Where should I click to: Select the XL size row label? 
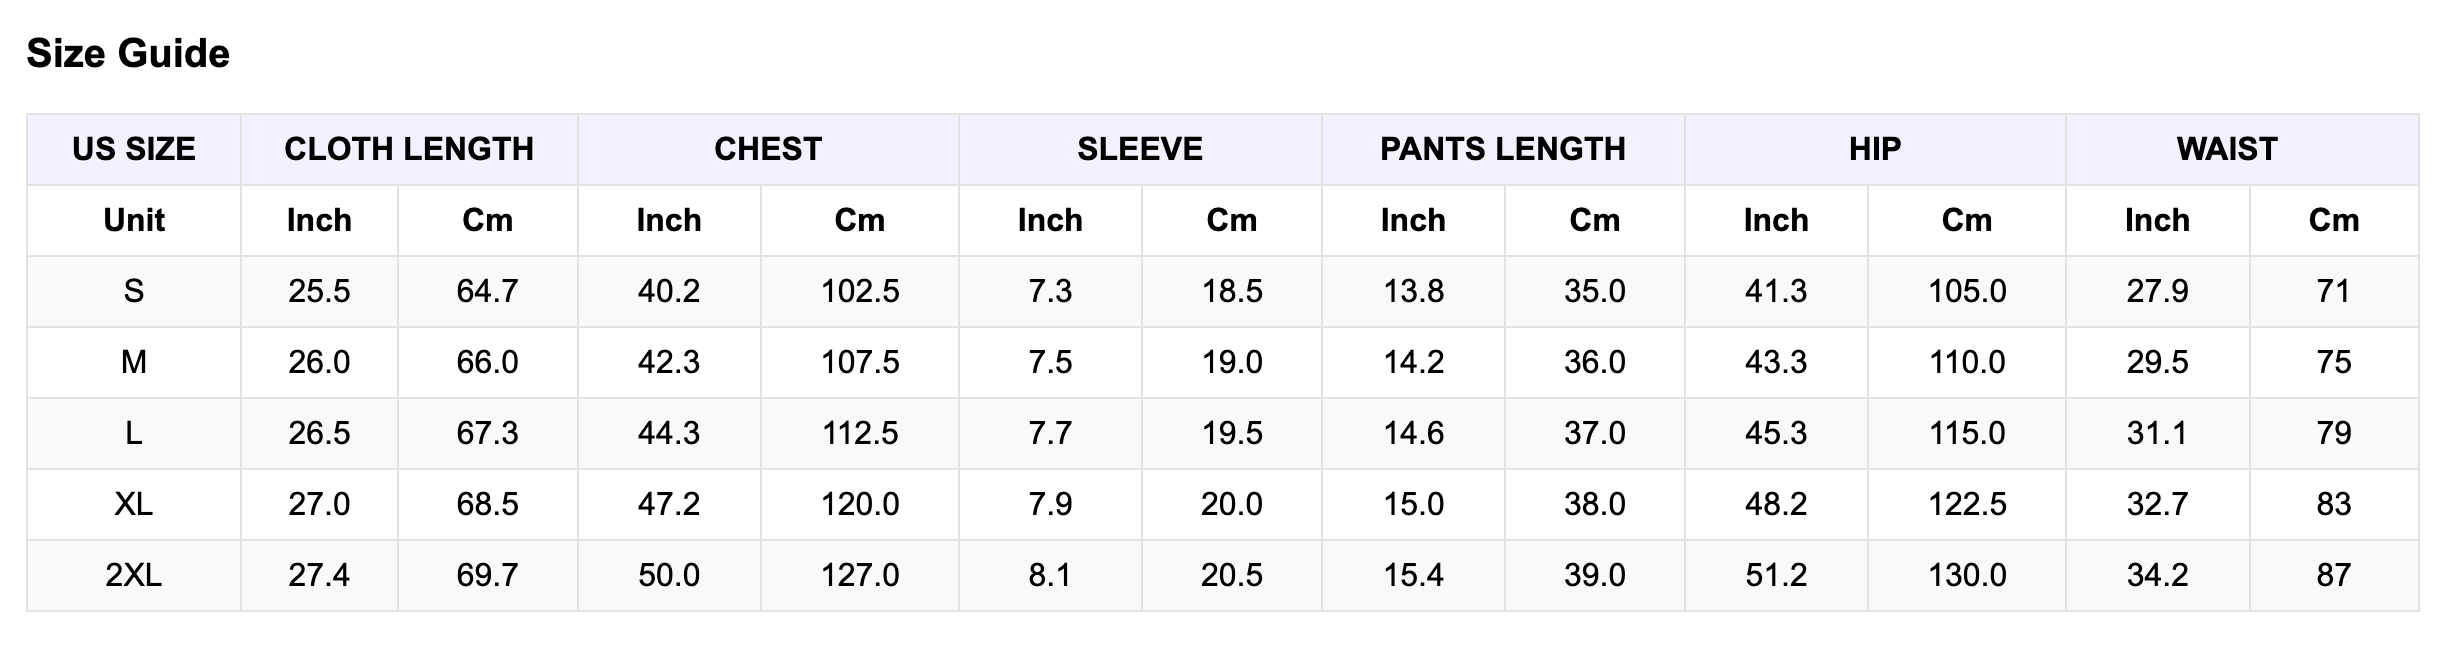(x=134, y=504)
